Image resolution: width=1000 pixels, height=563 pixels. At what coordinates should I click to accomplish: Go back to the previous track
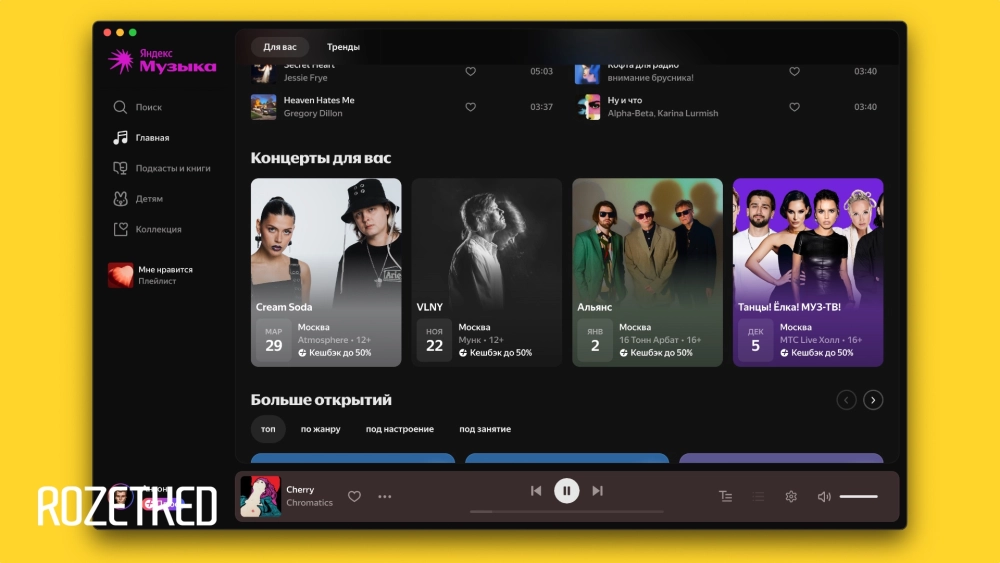[536, 491]
